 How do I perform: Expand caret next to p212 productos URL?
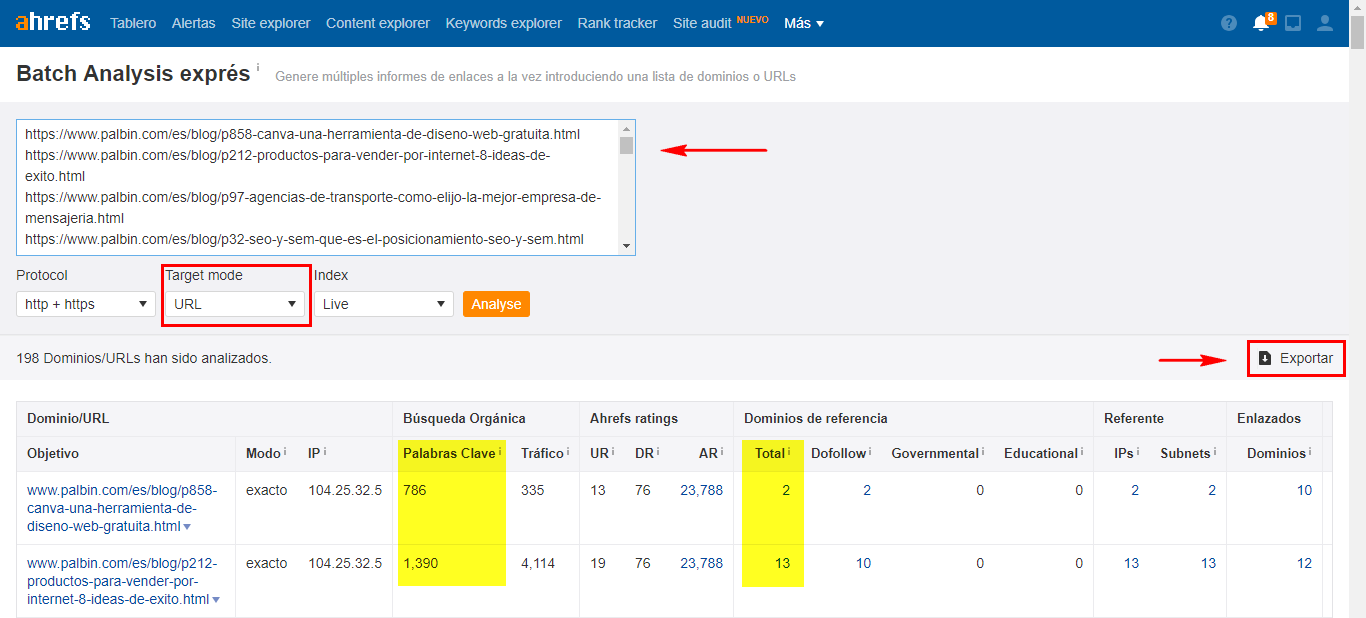pos(216,600)
